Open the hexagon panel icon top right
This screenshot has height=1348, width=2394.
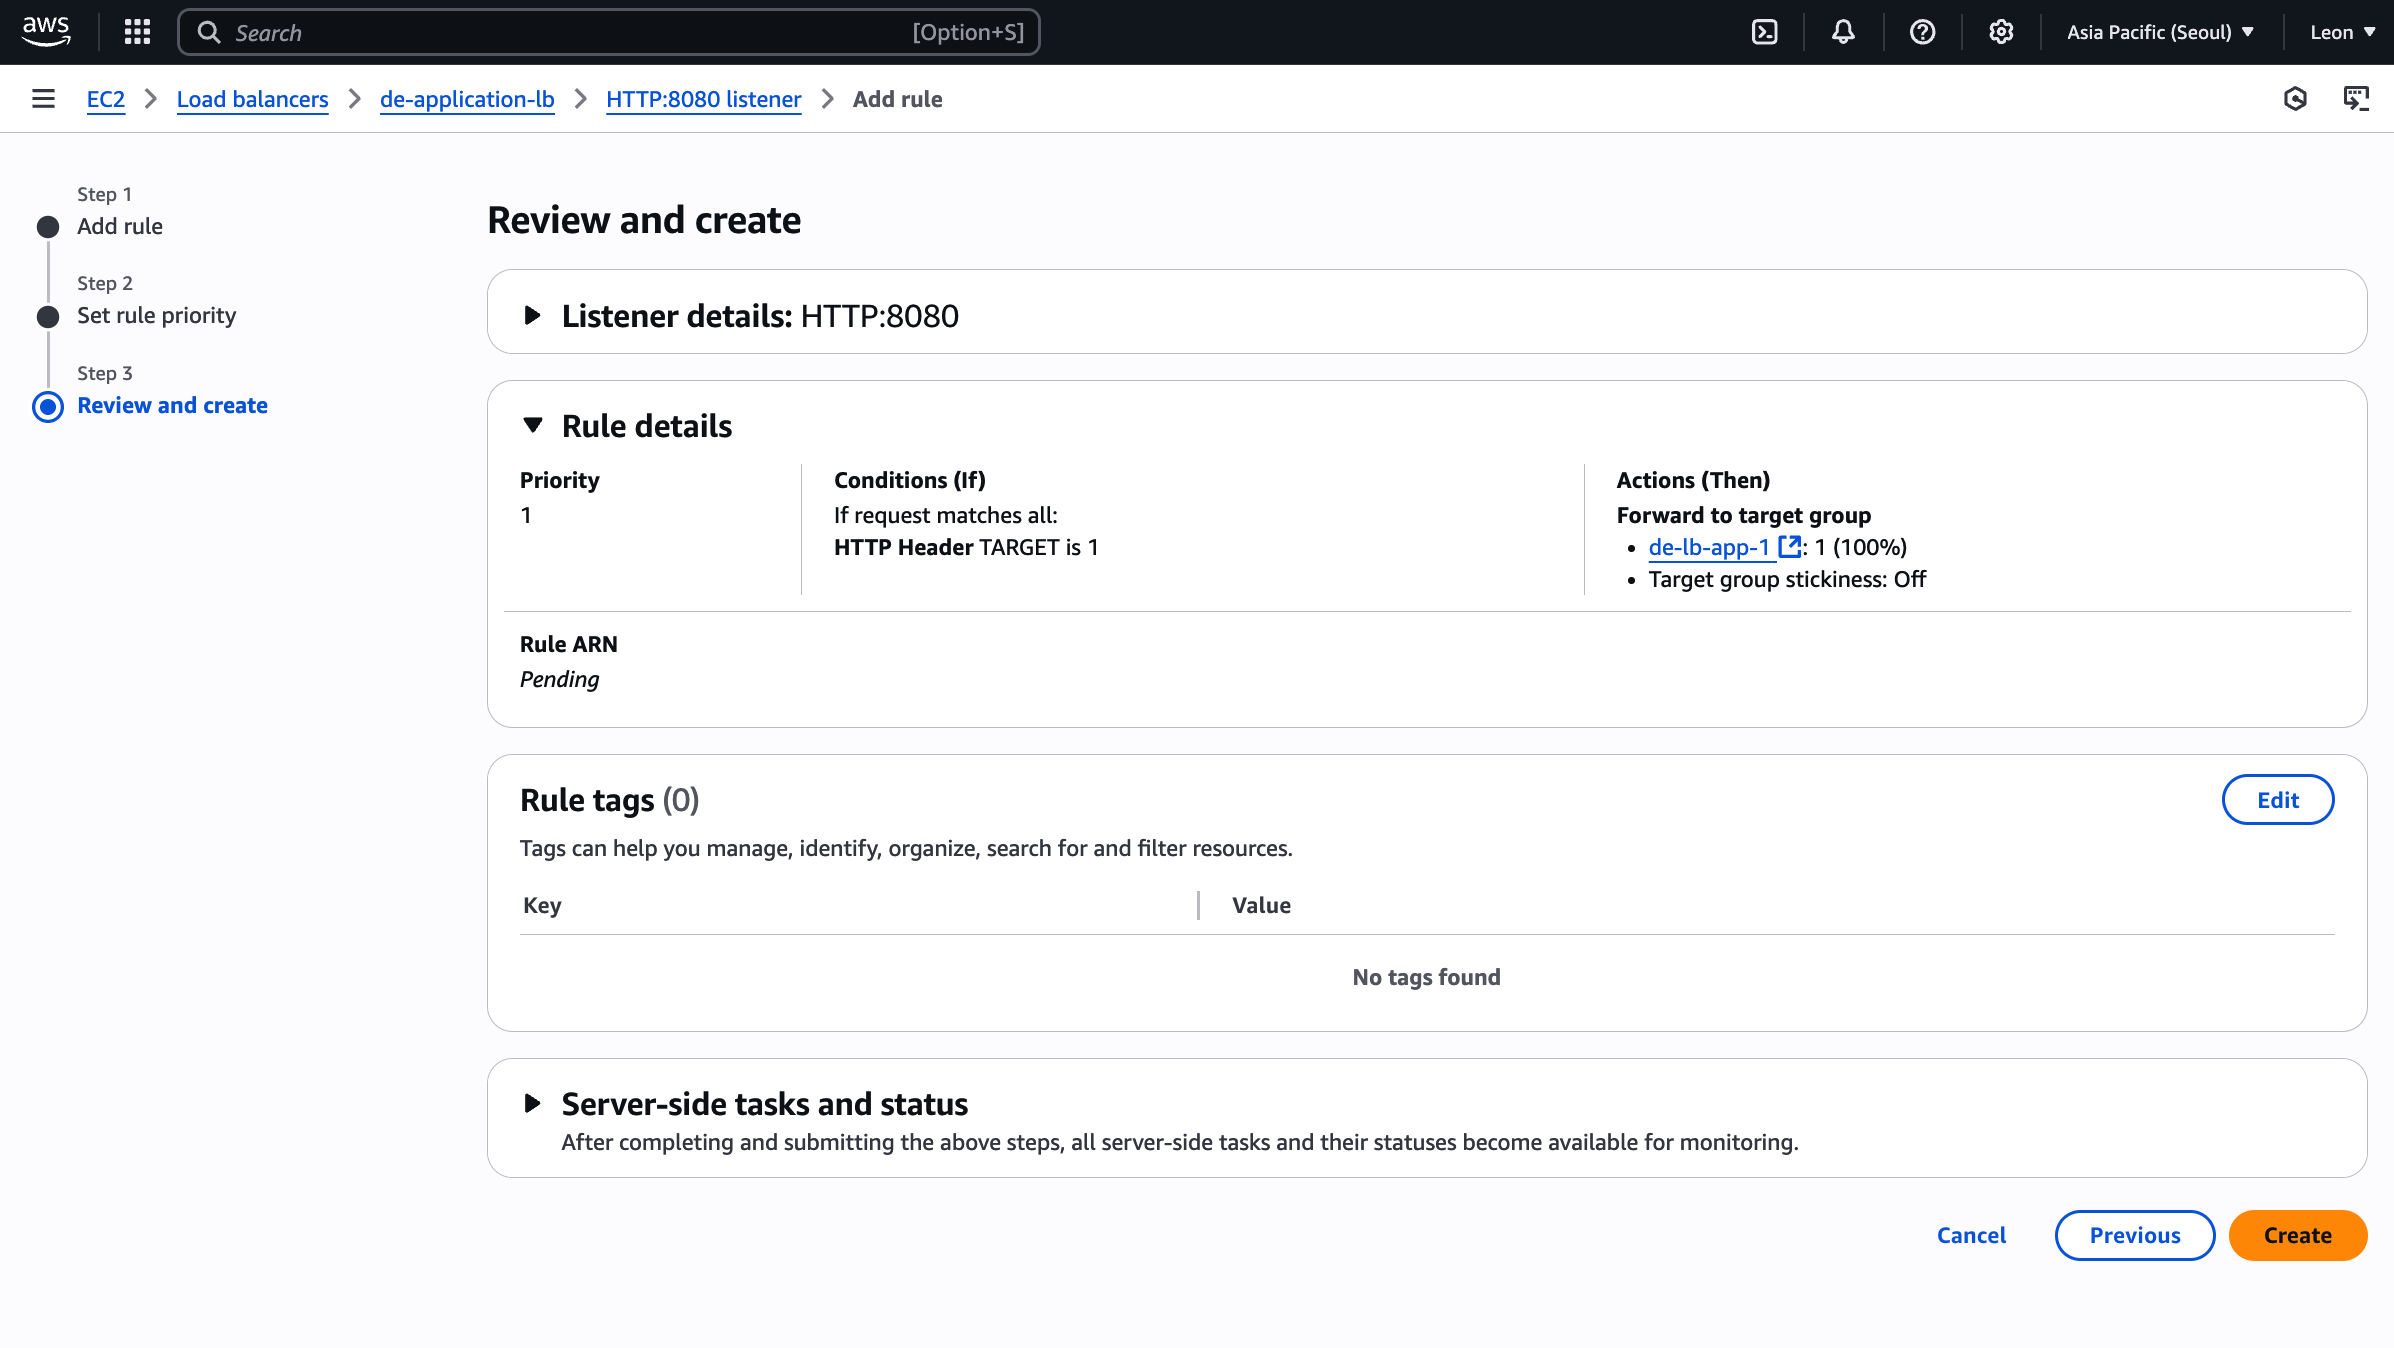tap(2296, 99)
